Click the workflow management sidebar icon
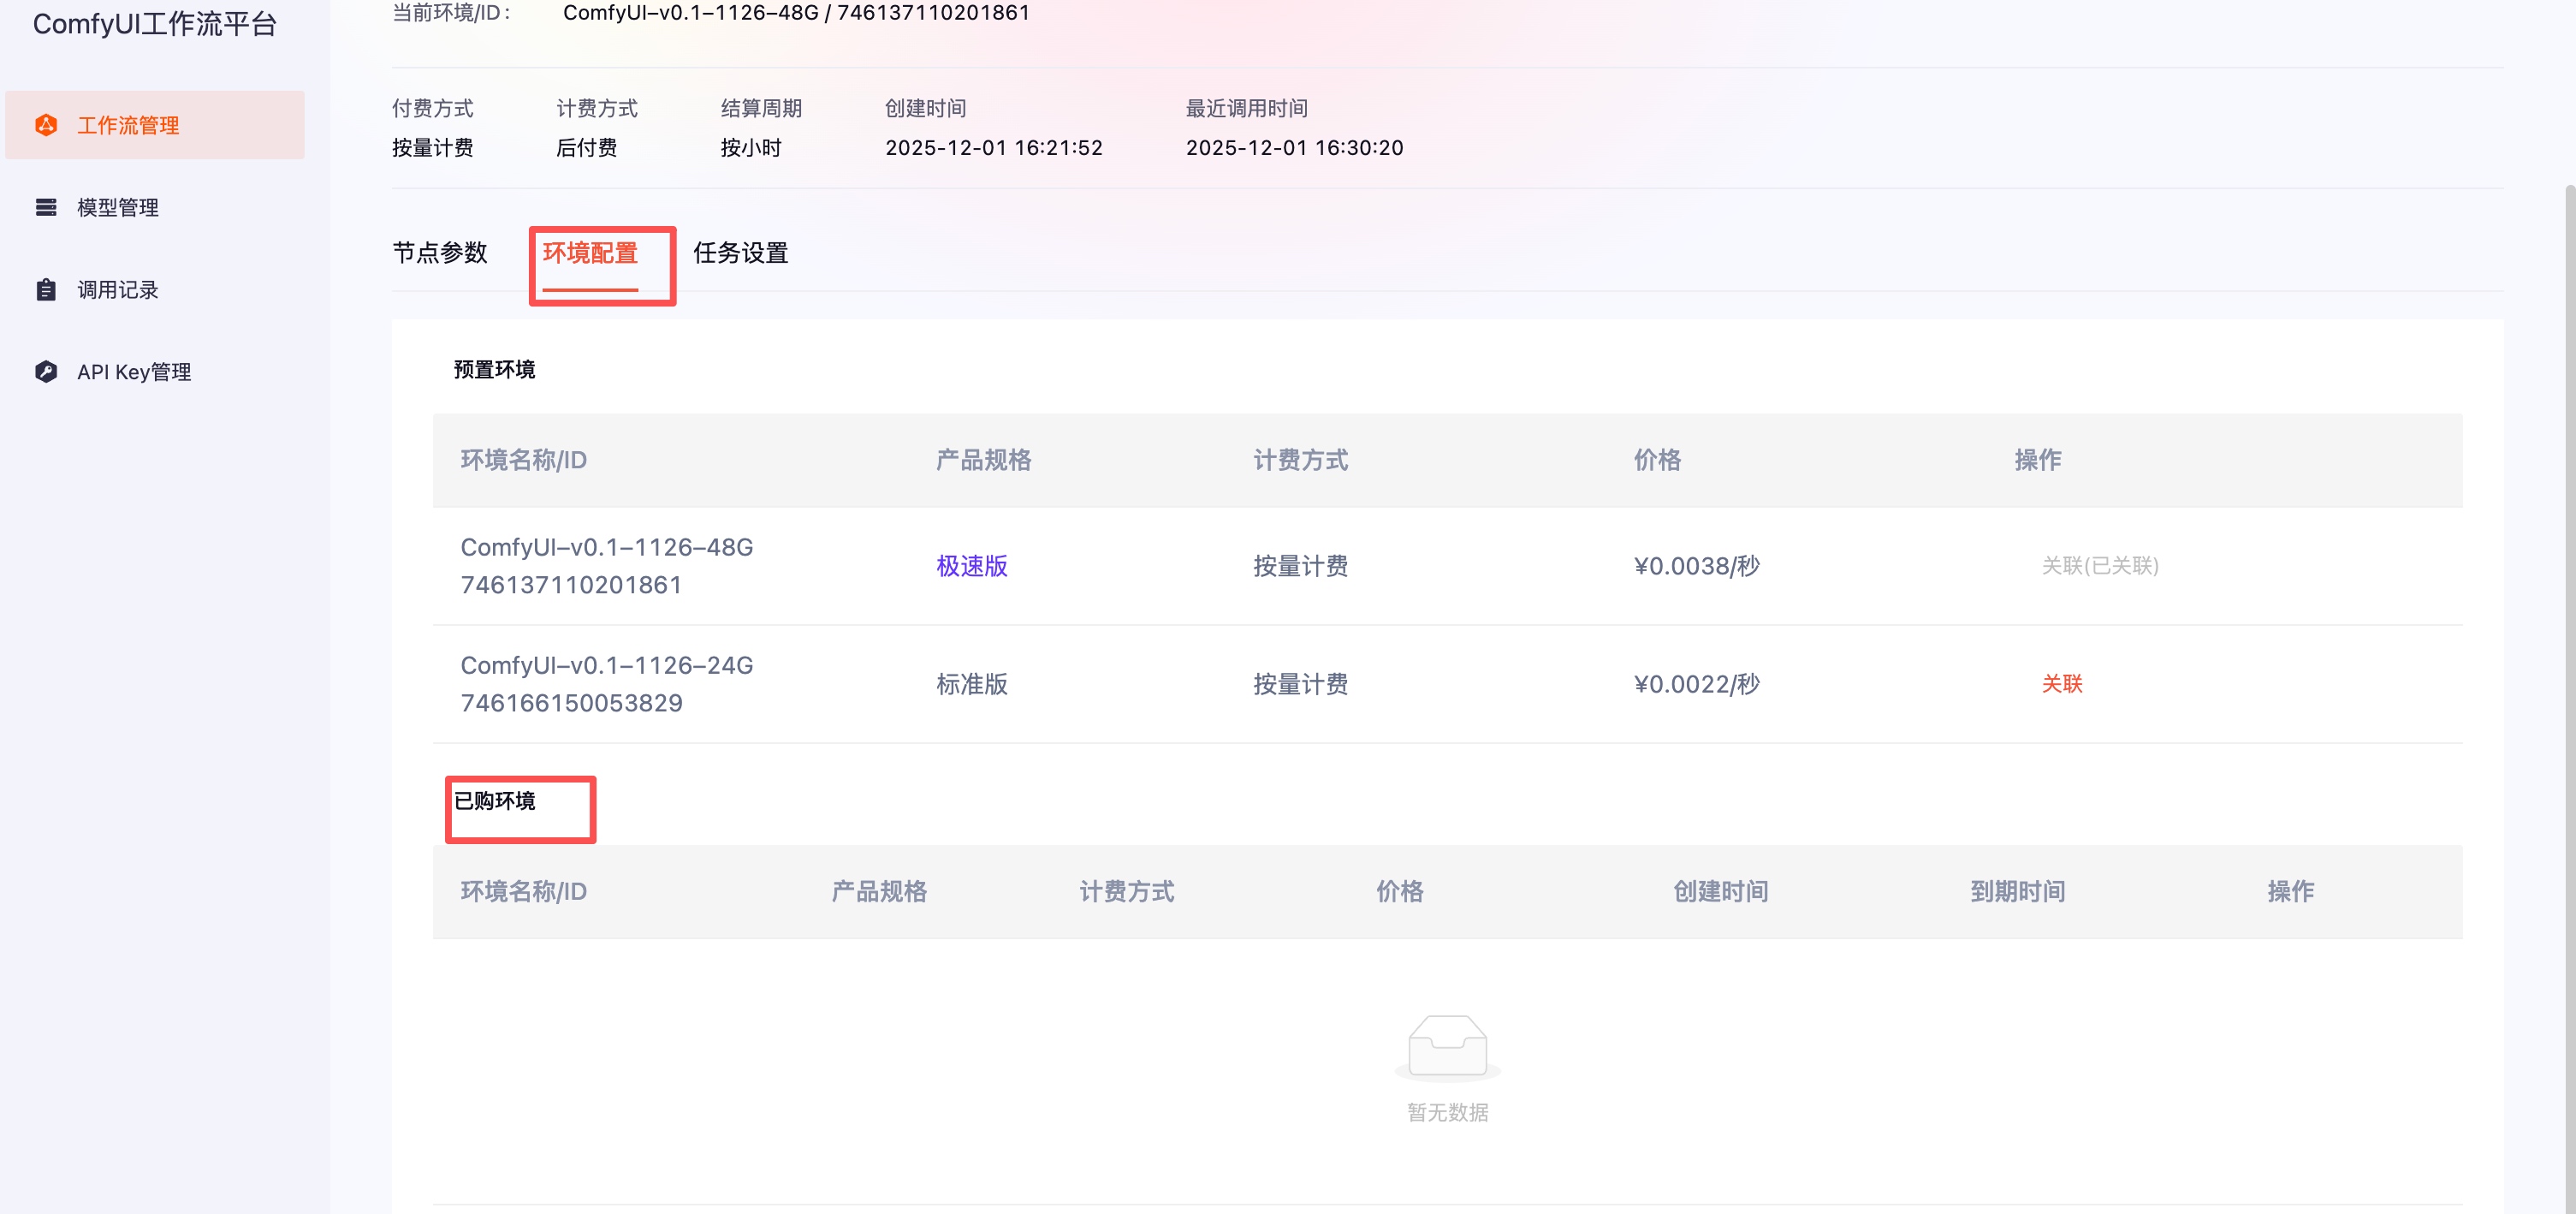This screenshot has height=1214, width=2576. click(x=46, y=125)
